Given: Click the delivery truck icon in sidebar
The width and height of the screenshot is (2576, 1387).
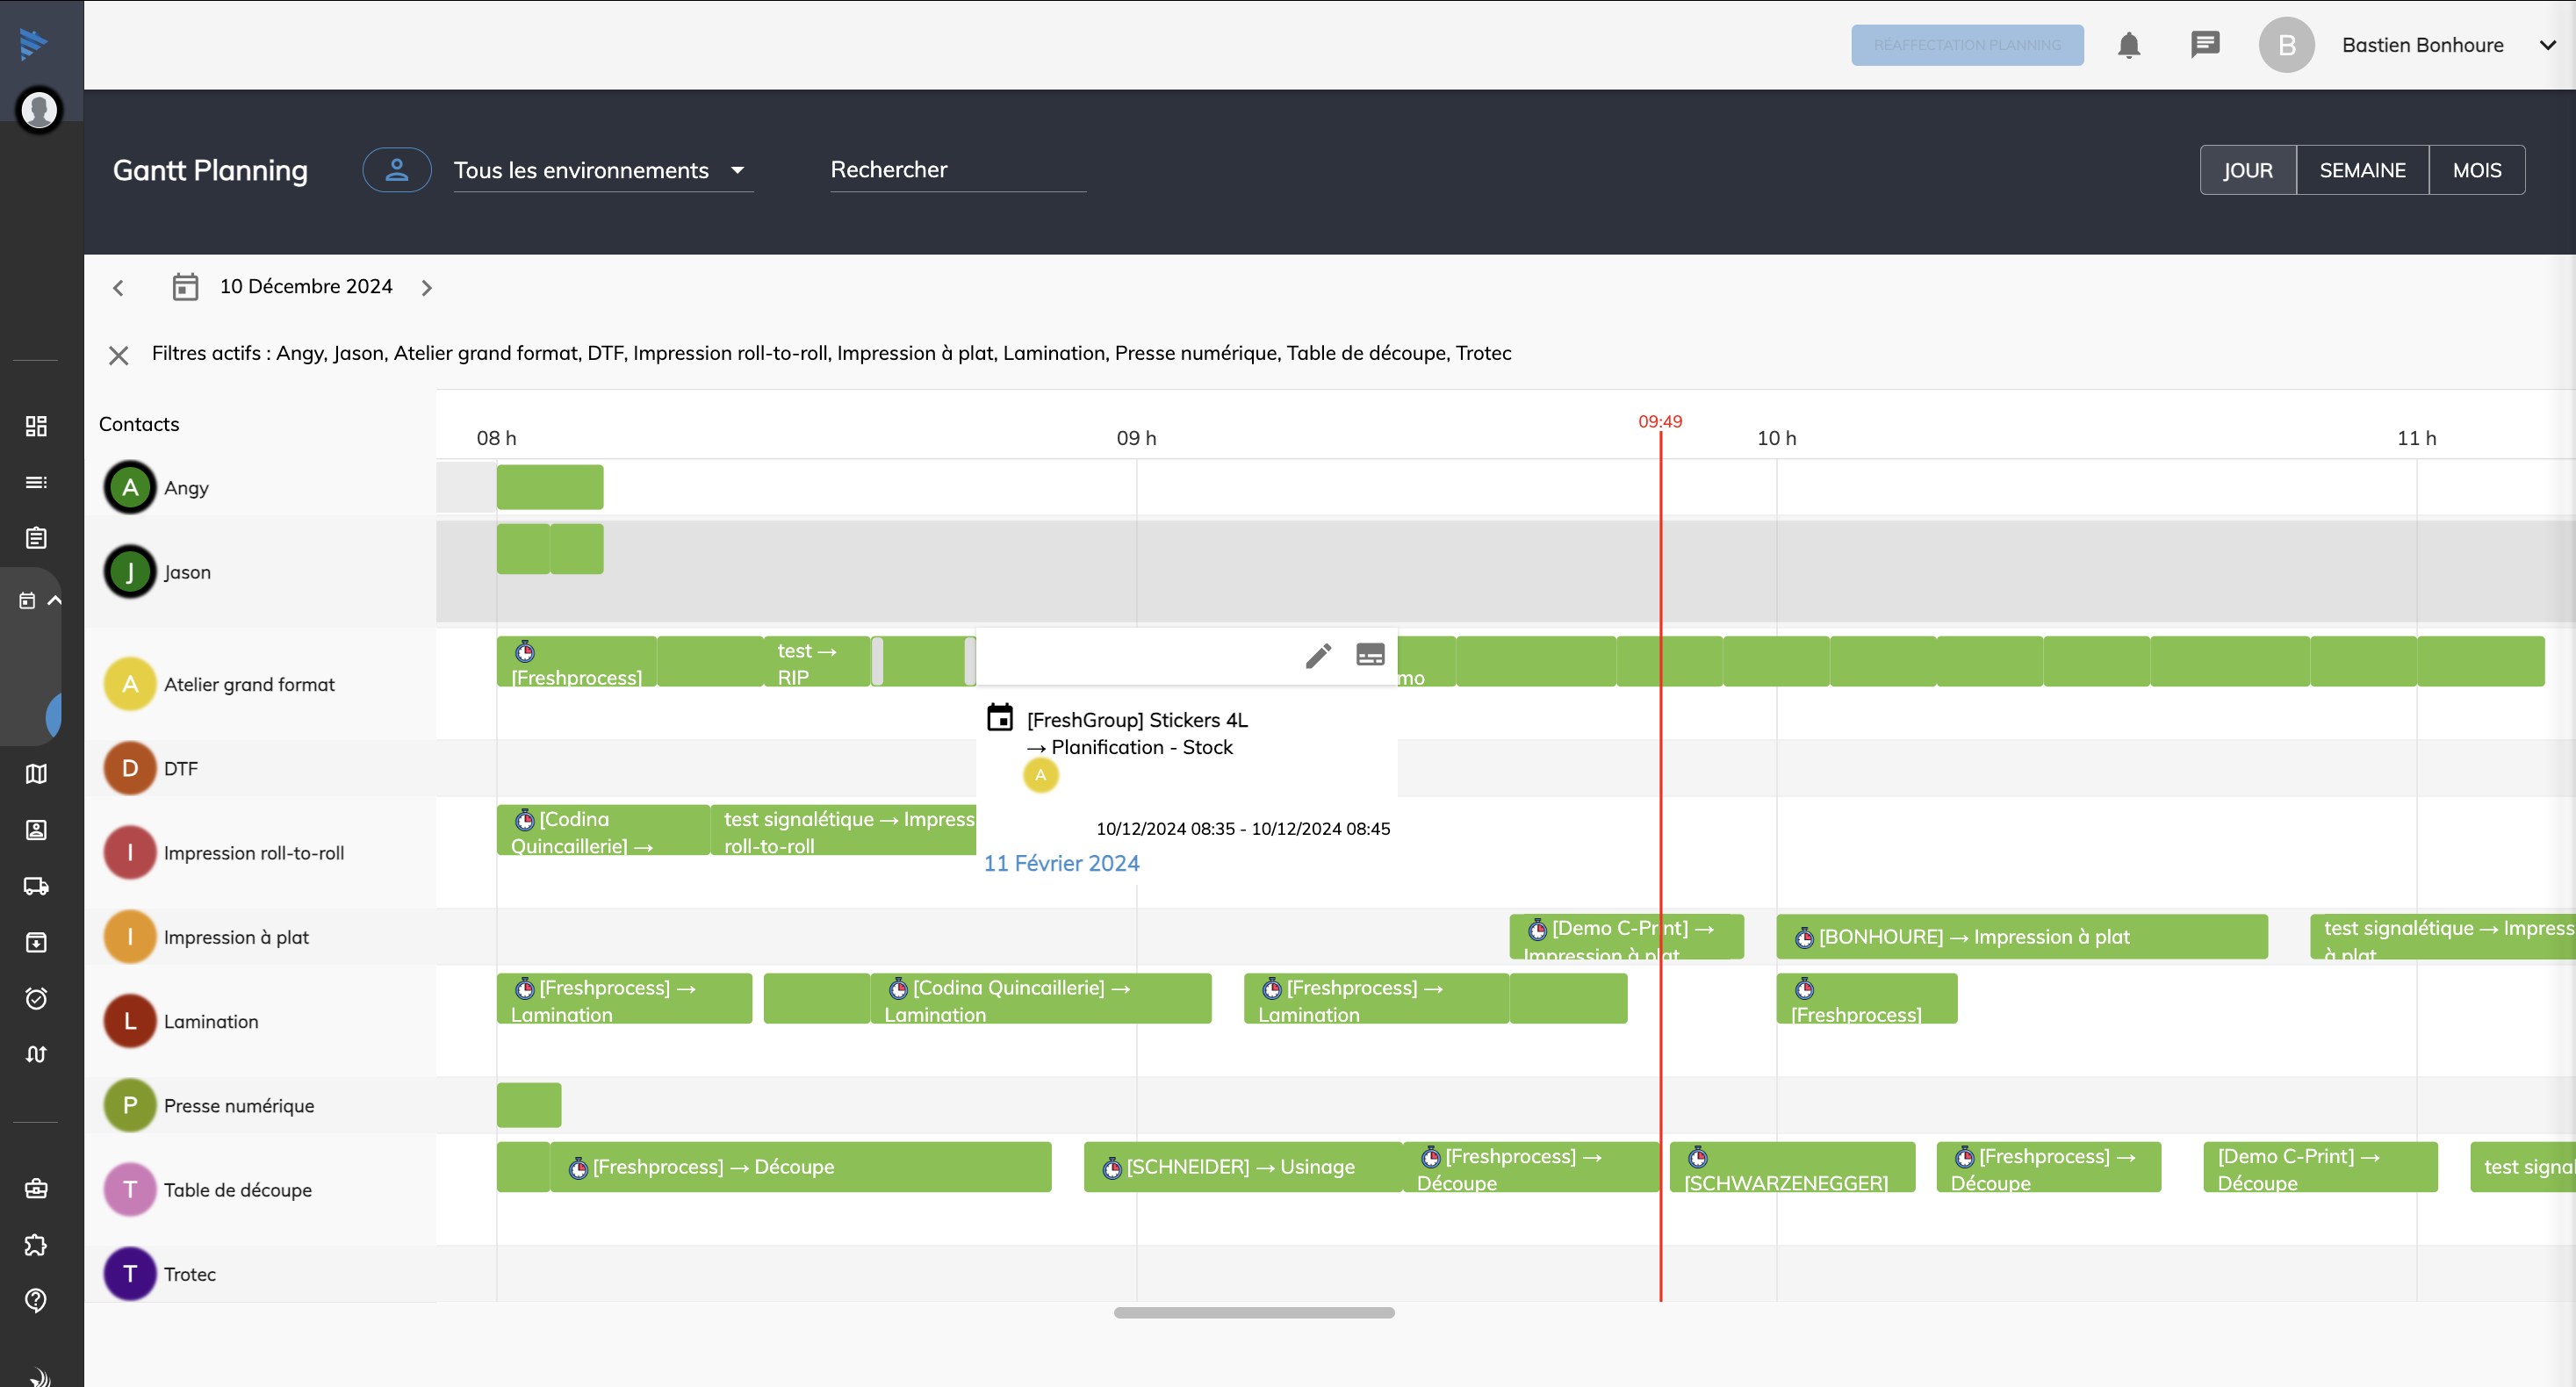Looking at the screenshot, I should point(36,886).
